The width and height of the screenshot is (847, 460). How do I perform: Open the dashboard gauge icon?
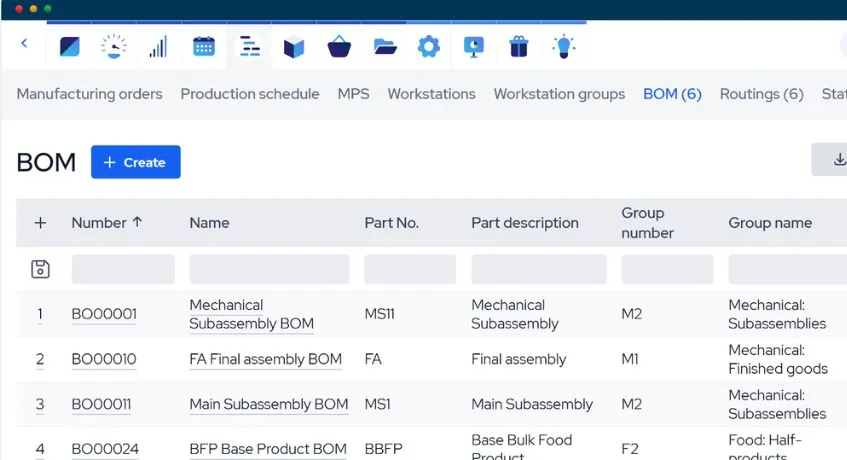point(114,47)
